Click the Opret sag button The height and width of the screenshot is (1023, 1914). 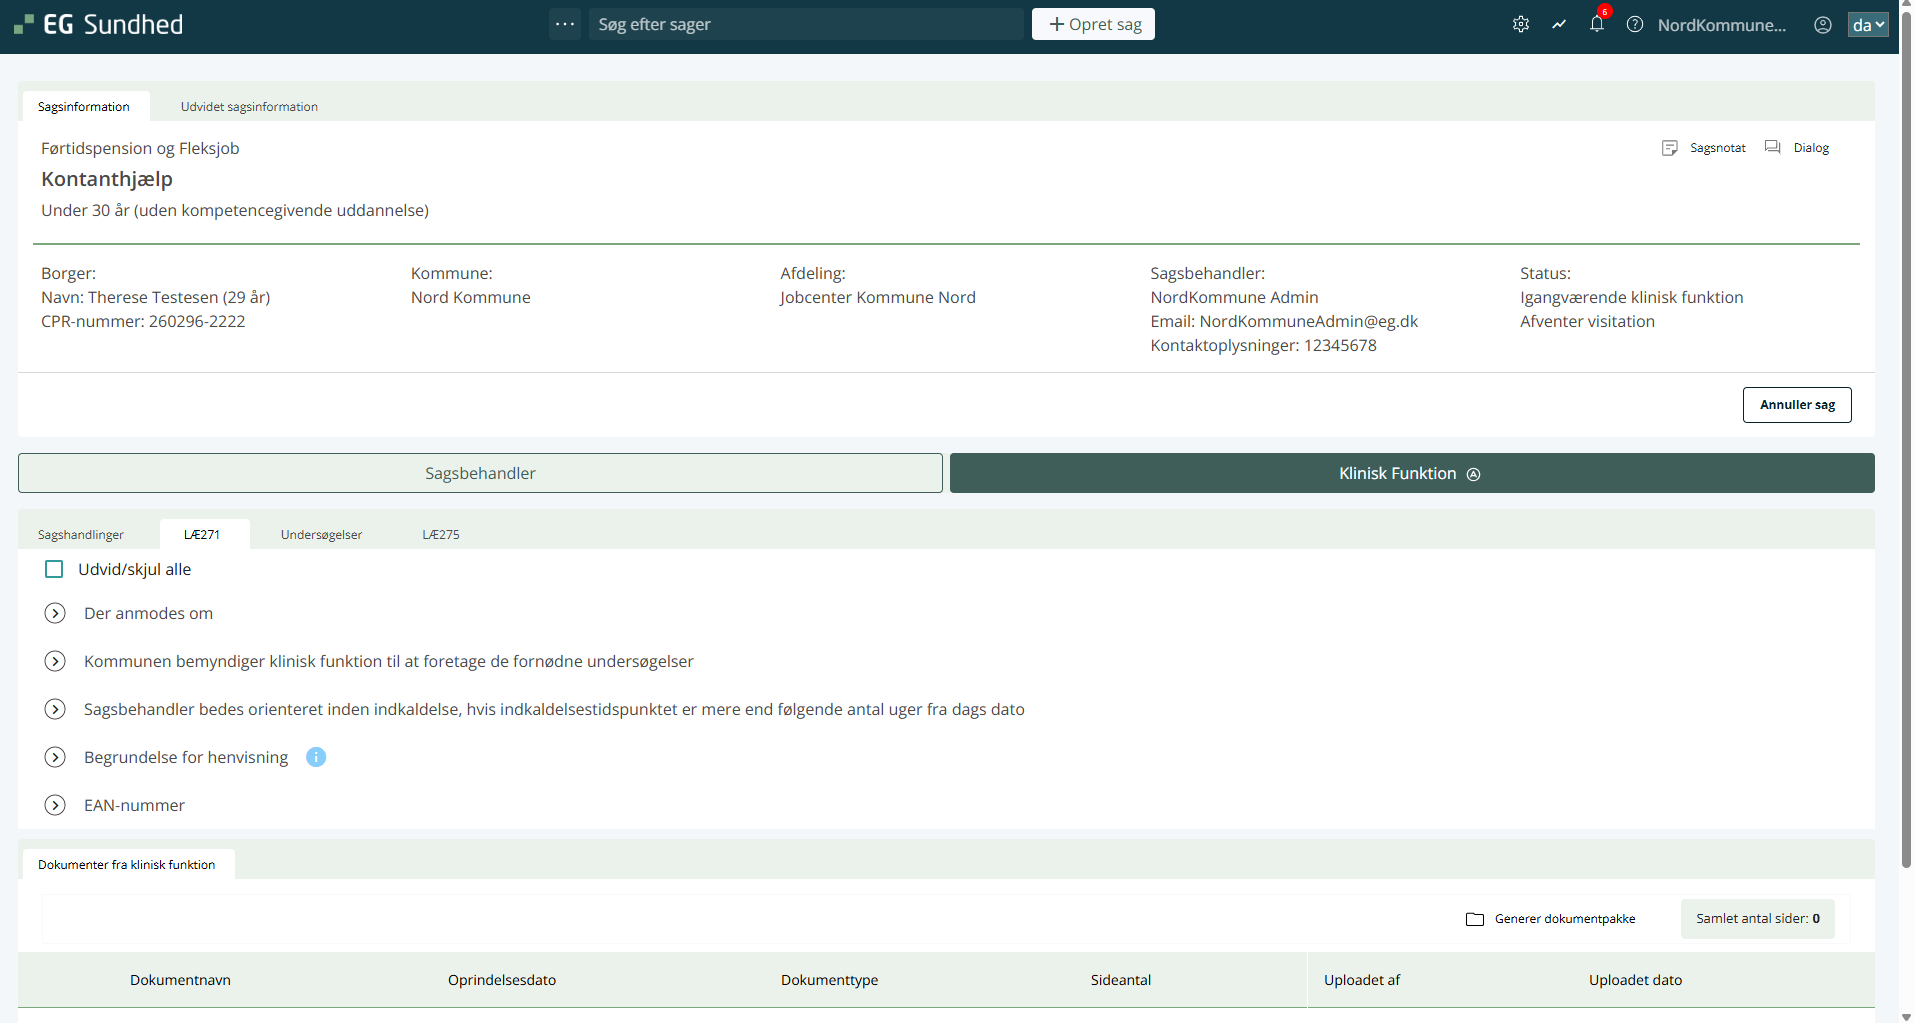tap(1093, 24)
